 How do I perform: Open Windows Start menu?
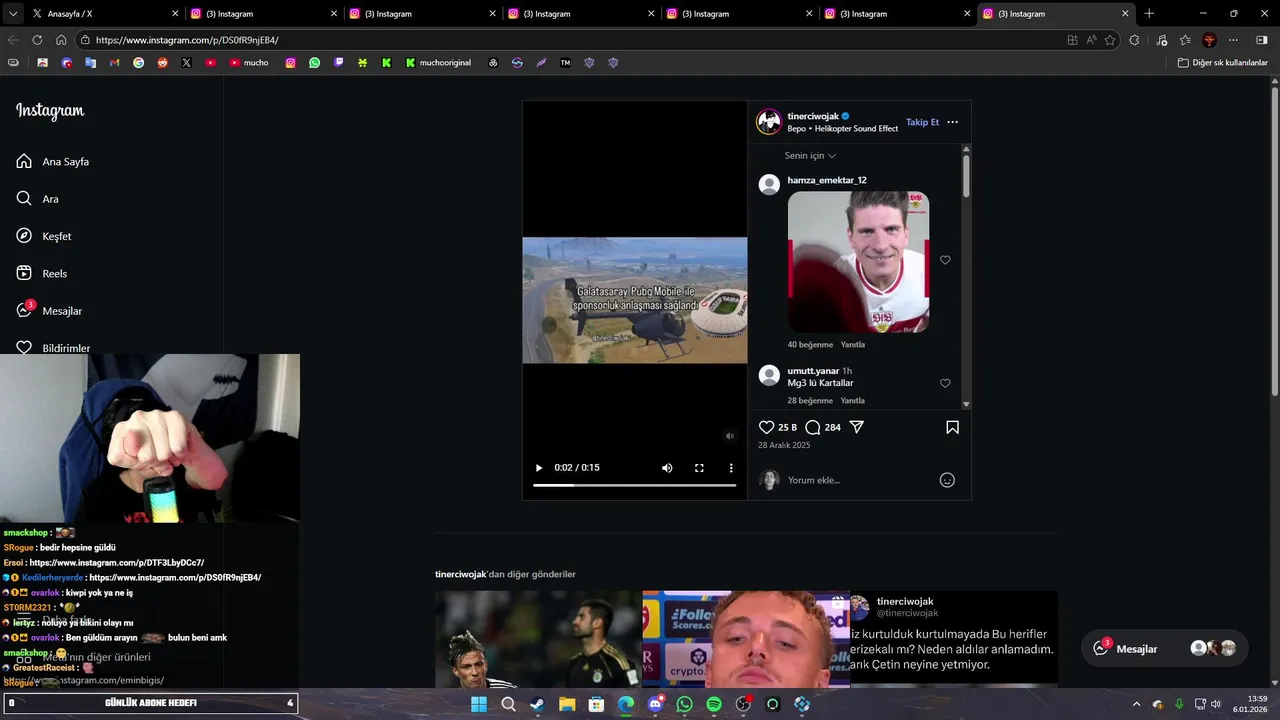click(479, 704)
